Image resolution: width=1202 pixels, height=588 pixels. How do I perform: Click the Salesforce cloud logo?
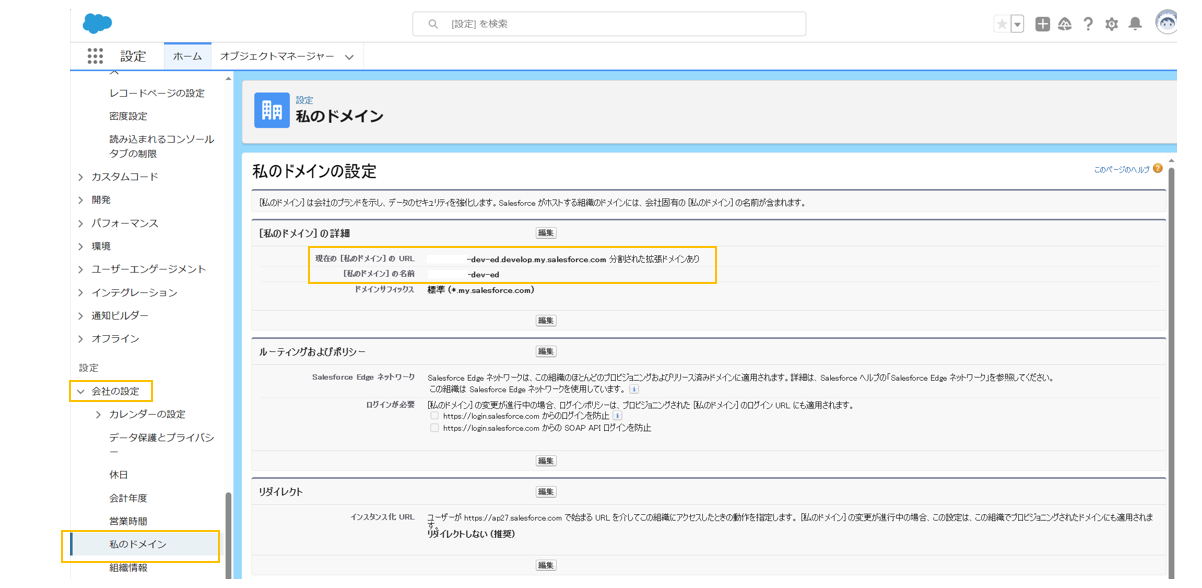click(x=97, y=23)
